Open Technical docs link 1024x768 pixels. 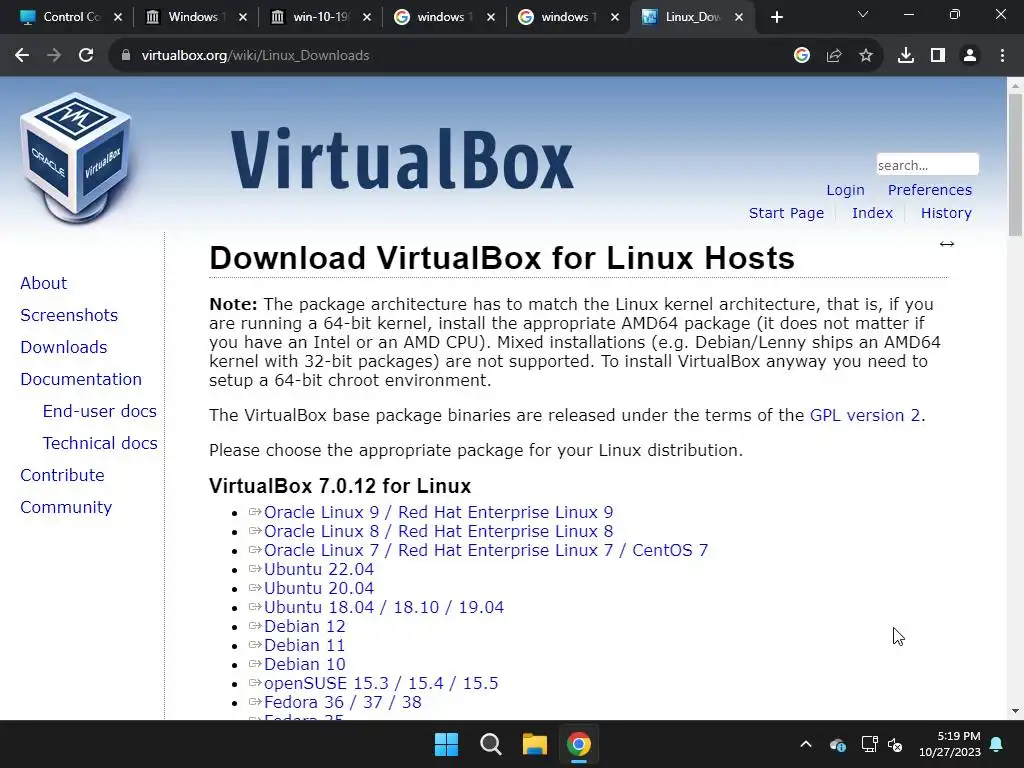pos(100,443)
